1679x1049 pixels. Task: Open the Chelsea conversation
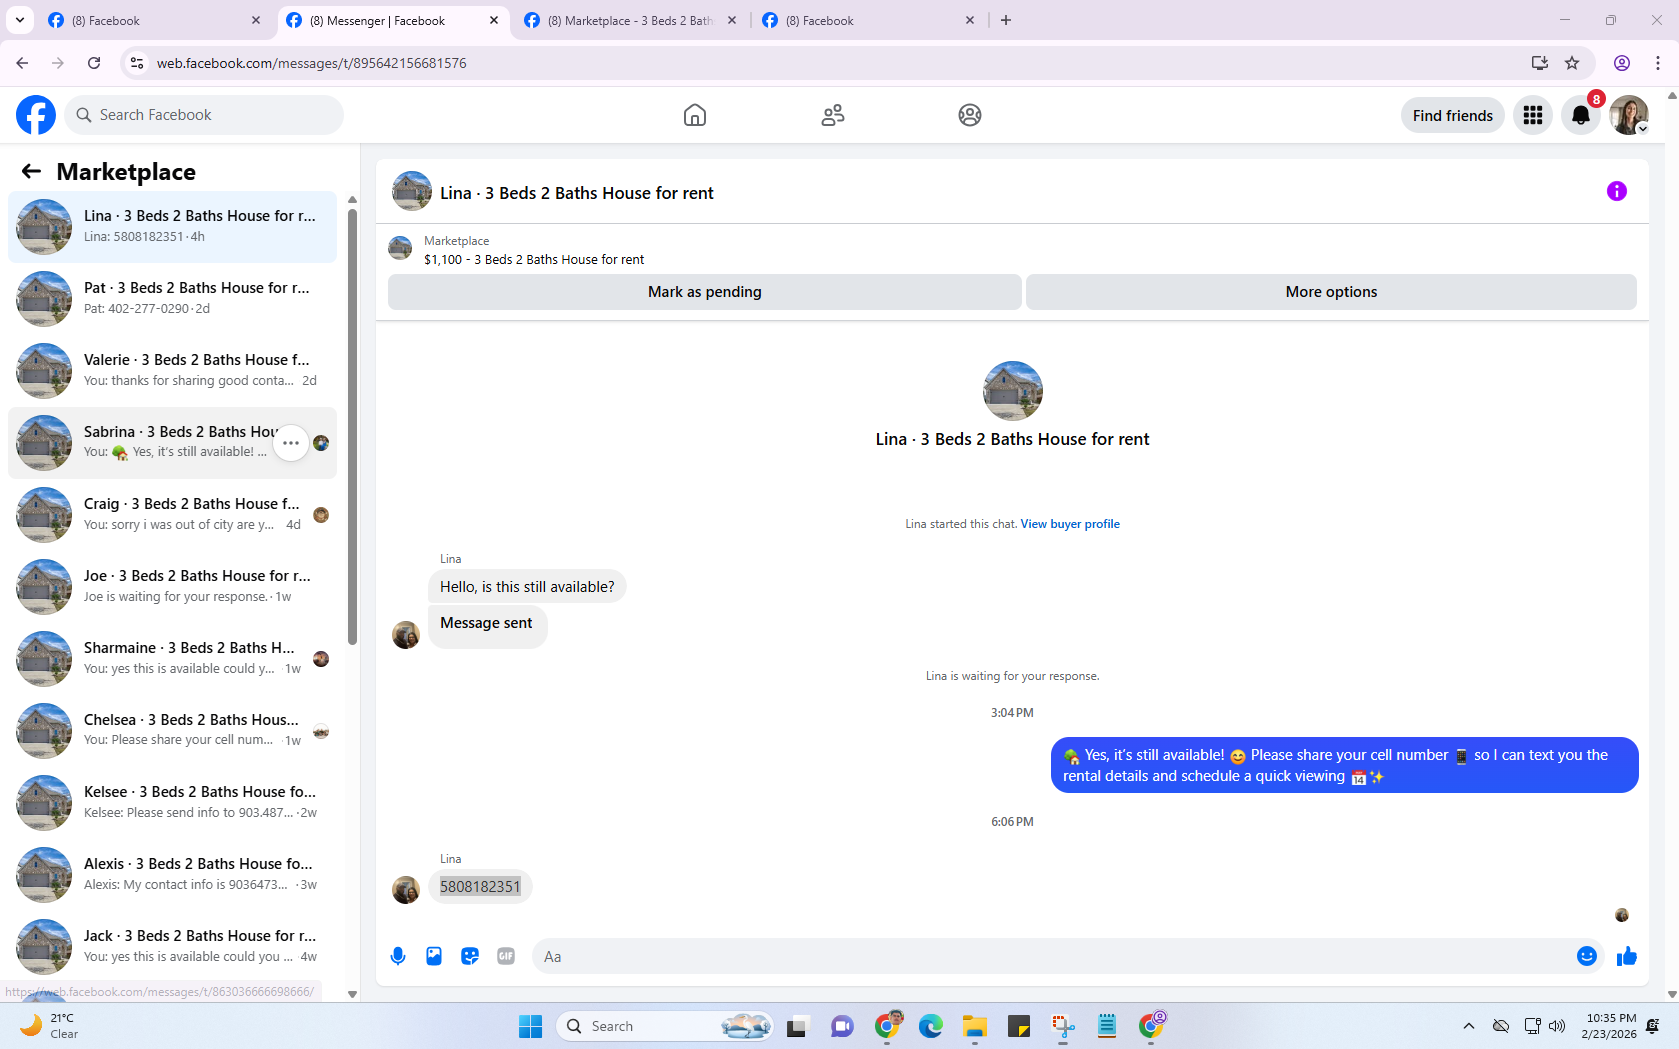click(x=172, y=730)
